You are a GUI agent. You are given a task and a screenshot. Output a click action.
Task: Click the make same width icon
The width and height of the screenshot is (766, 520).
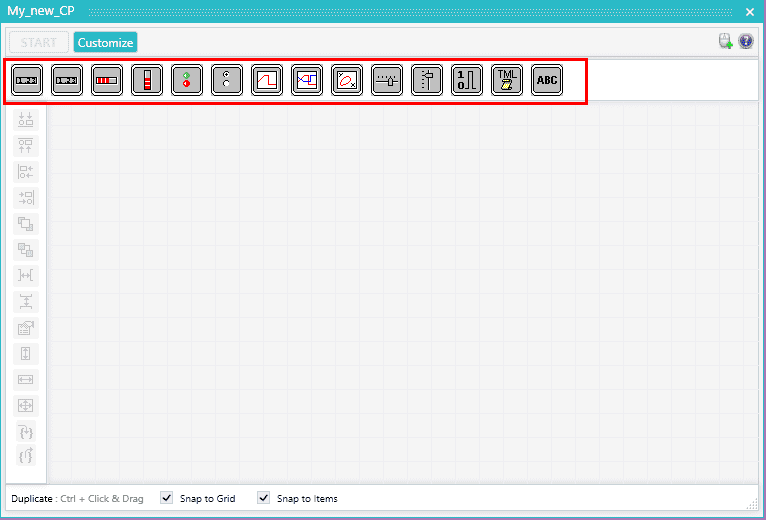click(26, 380)
